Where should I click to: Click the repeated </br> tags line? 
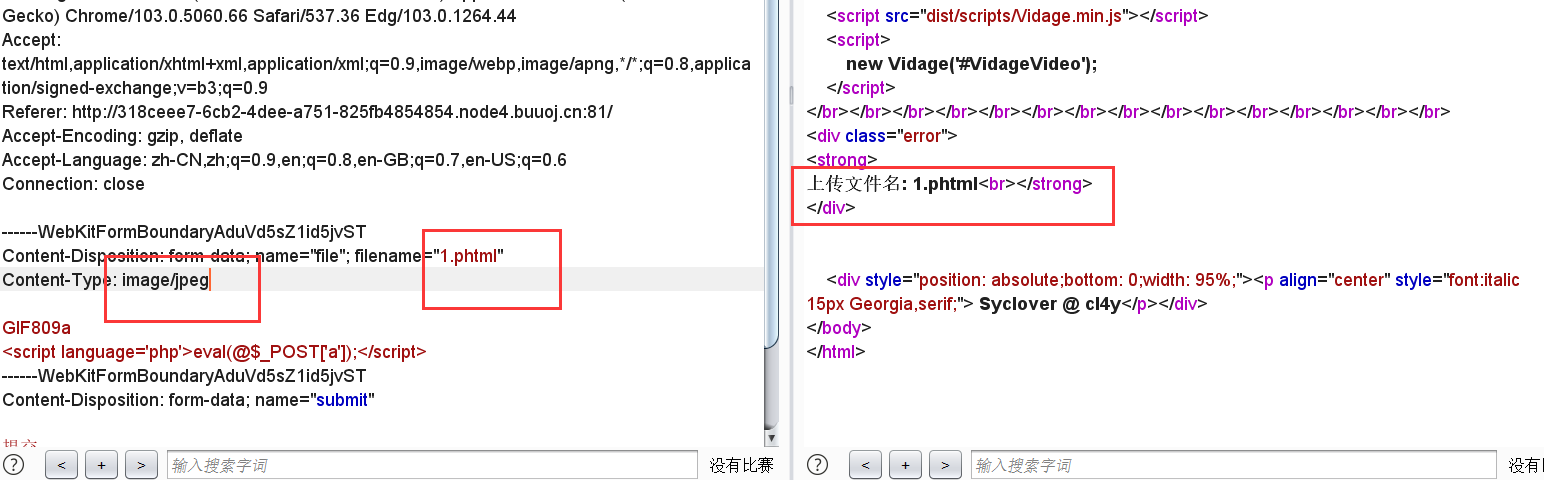click(x=1128, y=112)
